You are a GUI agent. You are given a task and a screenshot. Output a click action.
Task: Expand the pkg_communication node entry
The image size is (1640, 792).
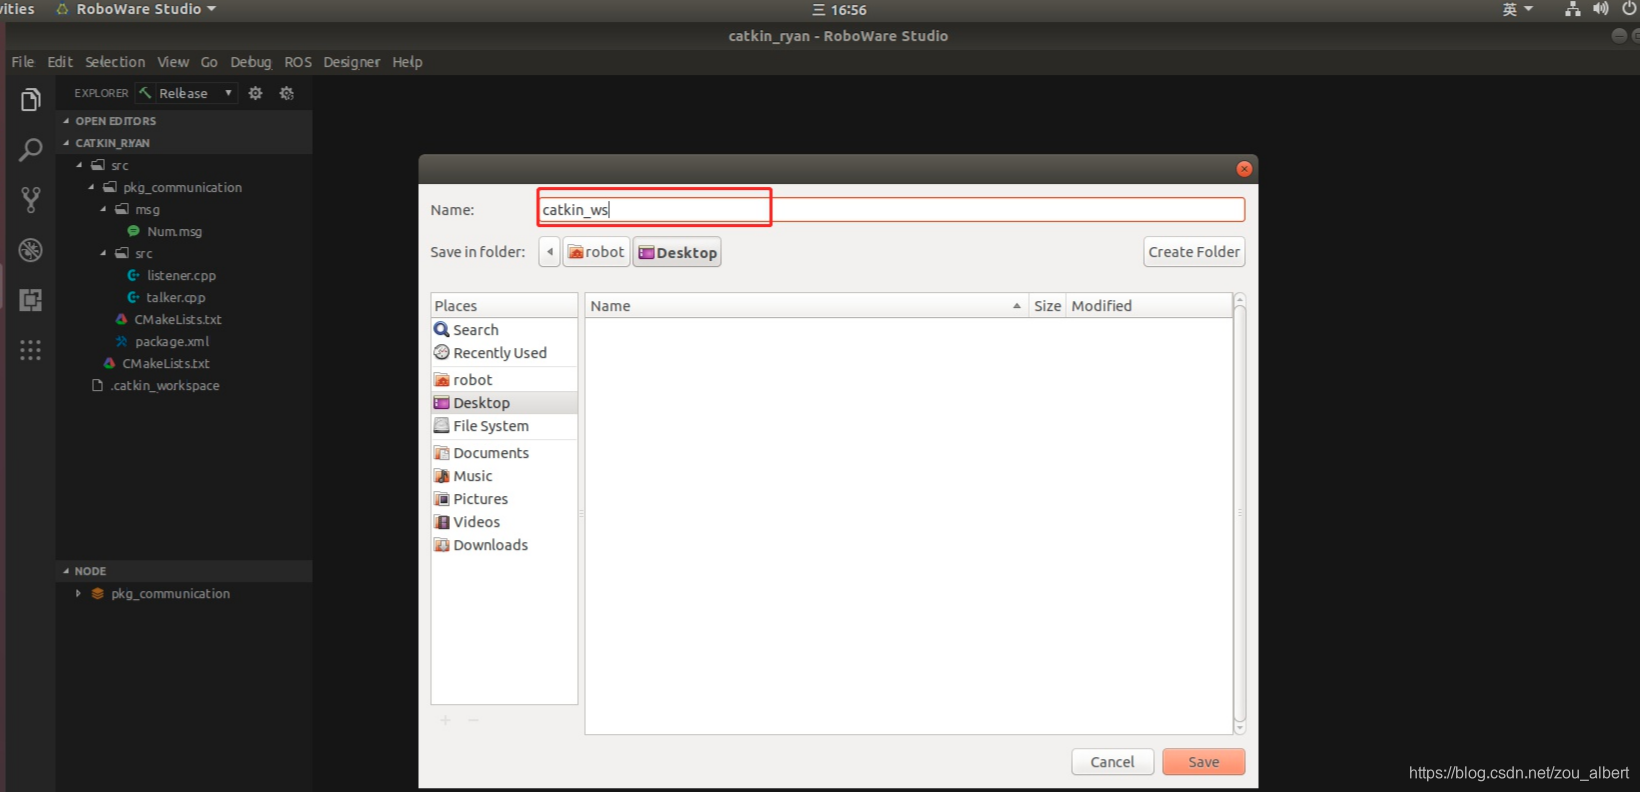(78, 593)
